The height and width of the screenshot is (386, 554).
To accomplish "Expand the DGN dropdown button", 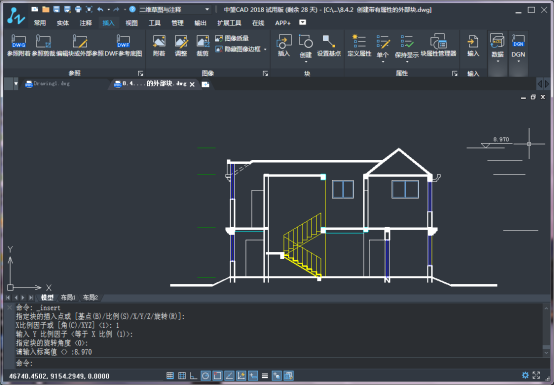I will [x=518, y=61].
